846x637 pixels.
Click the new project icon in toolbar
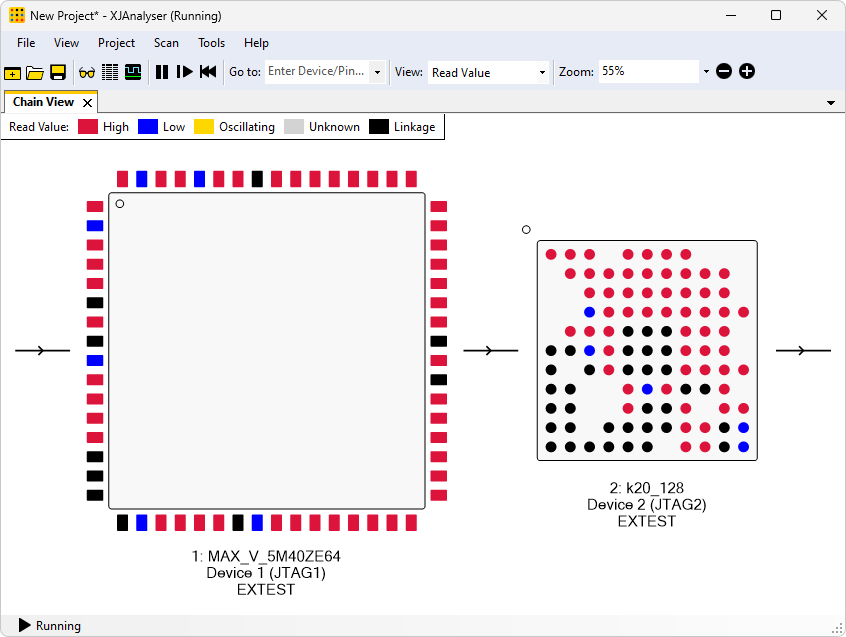click(12, 72)
